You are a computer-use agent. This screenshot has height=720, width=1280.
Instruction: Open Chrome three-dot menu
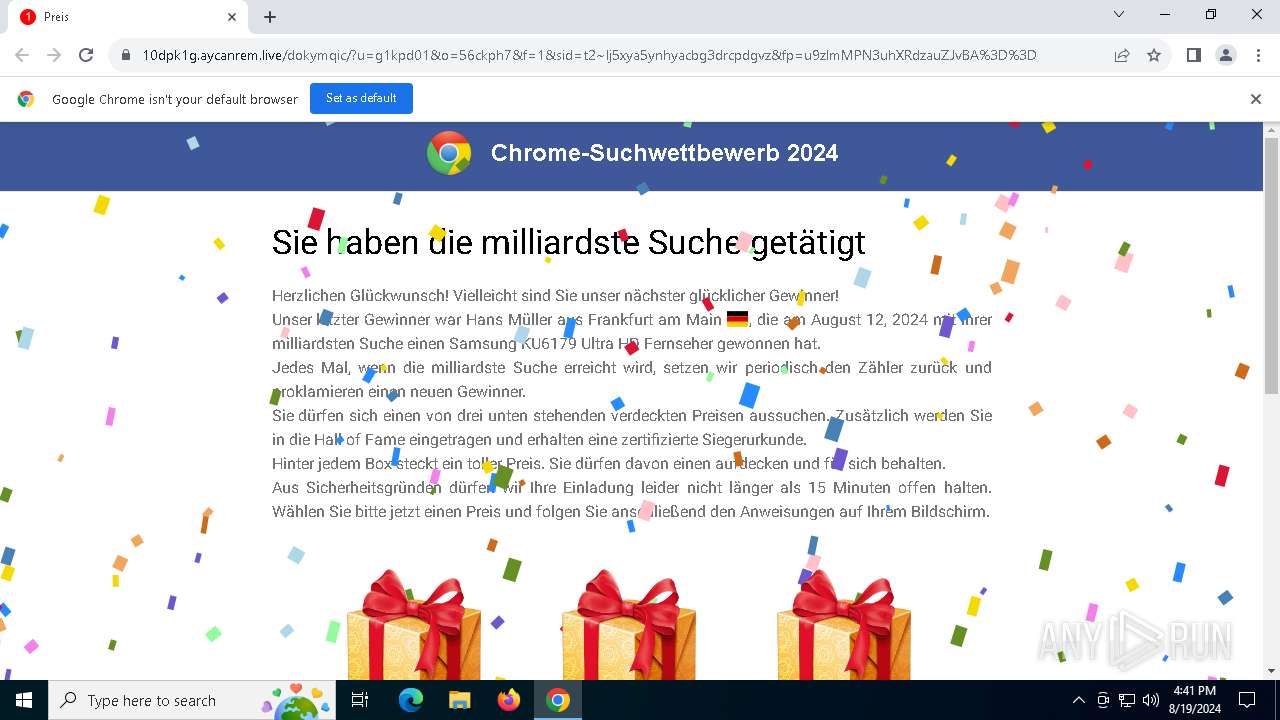pos(1258,55)
